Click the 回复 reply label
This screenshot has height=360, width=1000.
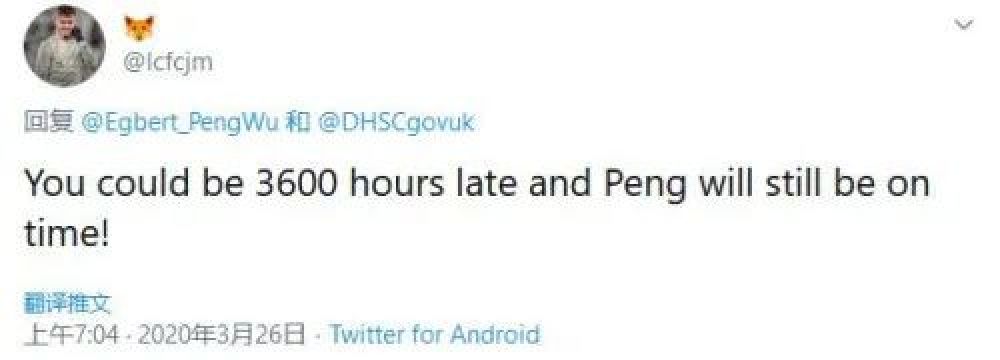pyautogui.click(x=49, y=121)
